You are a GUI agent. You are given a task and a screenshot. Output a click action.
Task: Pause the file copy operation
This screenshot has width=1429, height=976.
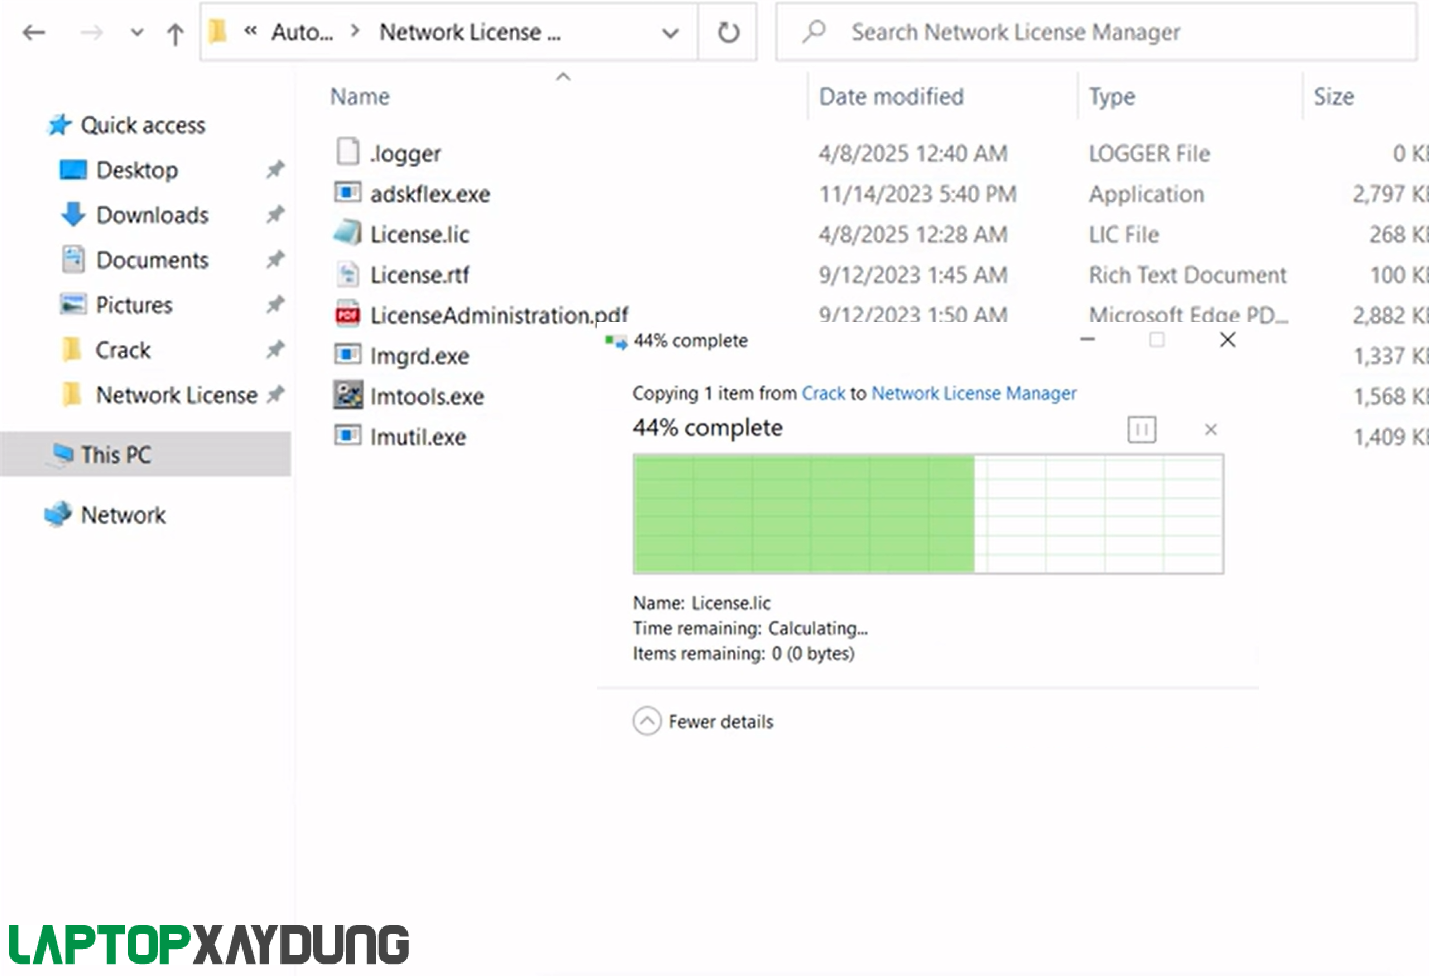pos(1141,429)
